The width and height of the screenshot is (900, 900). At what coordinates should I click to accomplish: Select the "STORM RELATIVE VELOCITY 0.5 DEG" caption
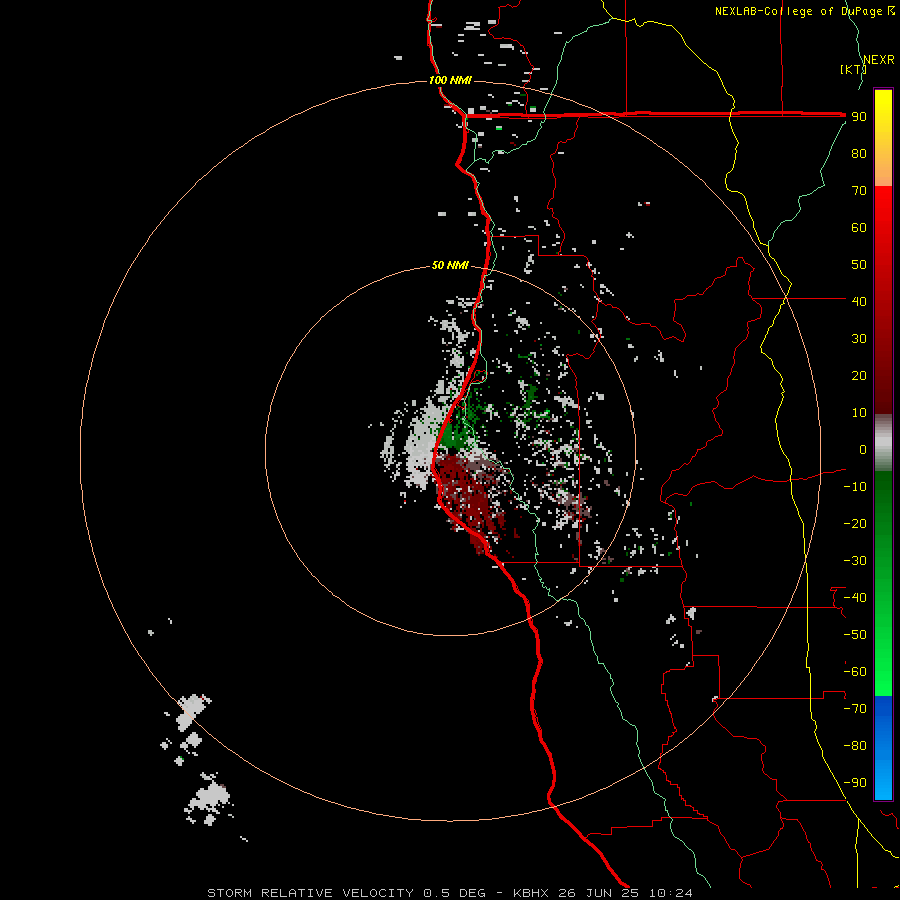346,893
